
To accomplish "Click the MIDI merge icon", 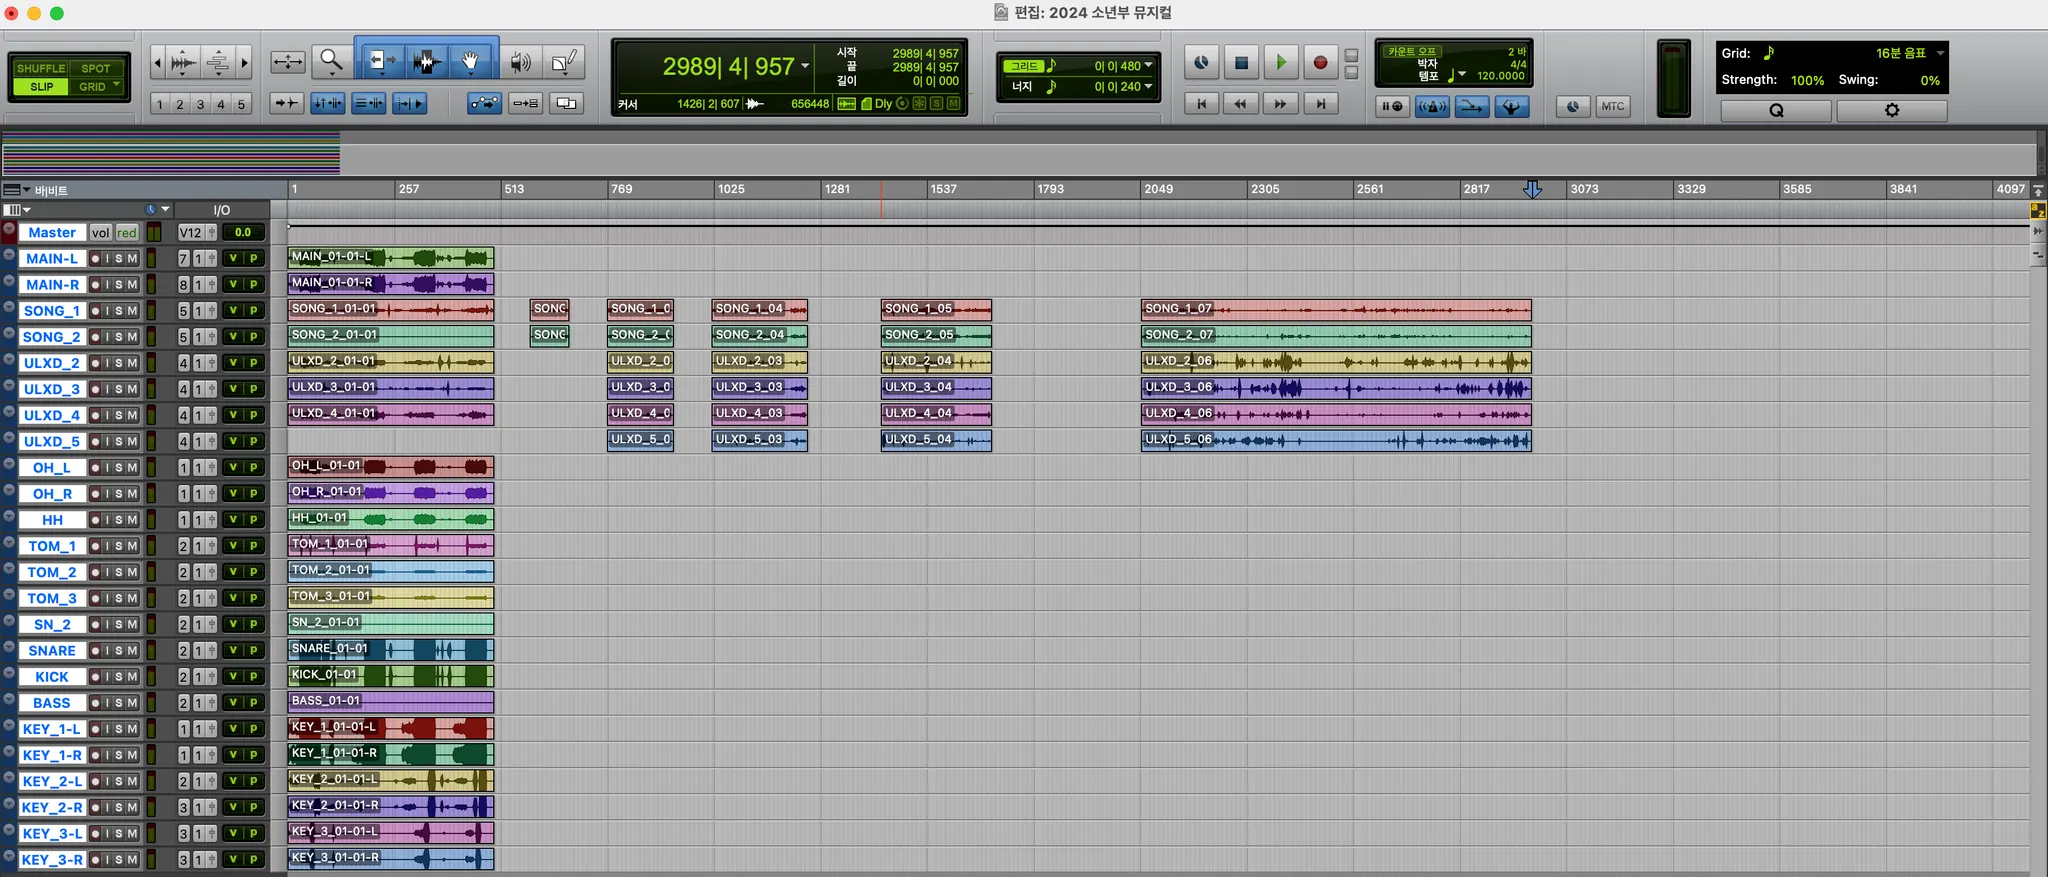I will point(1471,106).
